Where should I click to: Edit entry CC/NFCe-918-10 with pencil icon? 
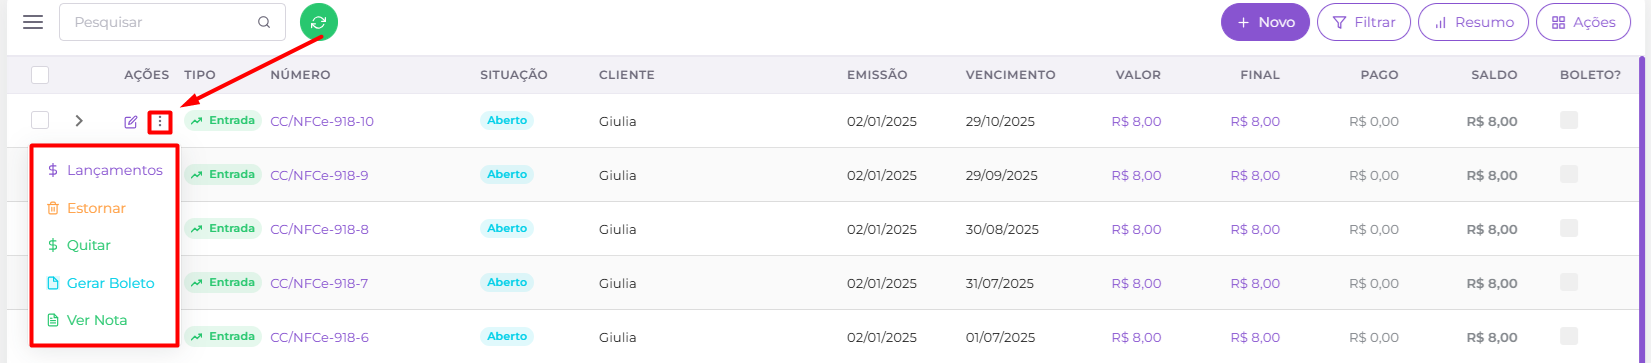click(131, 122)
